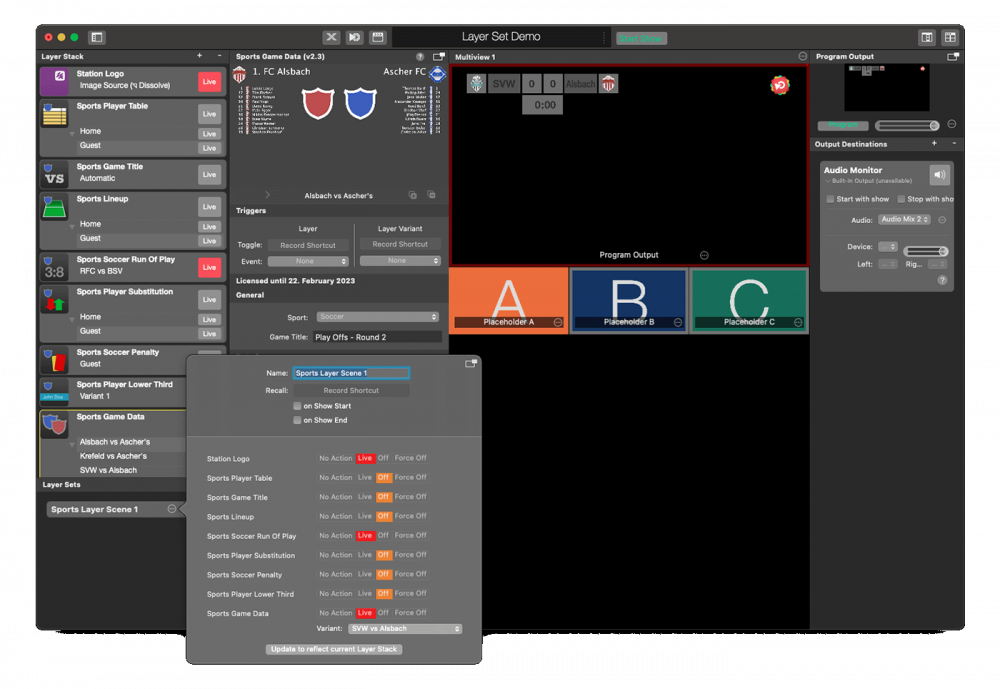Click Record Shortcut for Layer Variant toggle
The height and width of the screenshot is (689, 1000).
click(400, 244)
